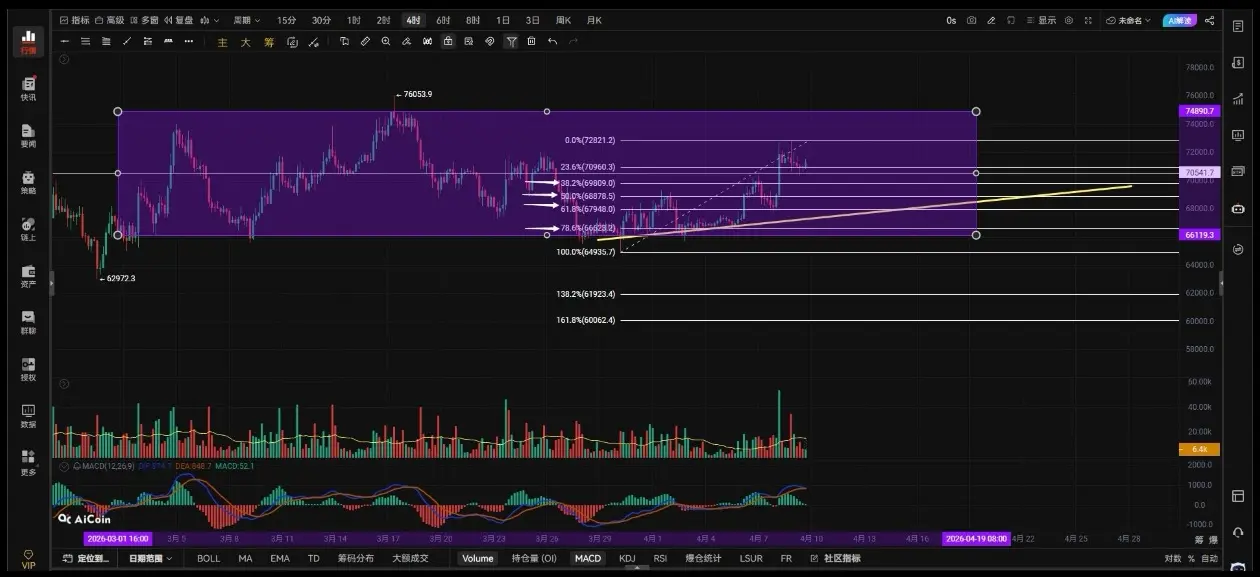Switch to the 周K timeframe
Viewport: 1260px width, 577px height.
pos(563,20)
